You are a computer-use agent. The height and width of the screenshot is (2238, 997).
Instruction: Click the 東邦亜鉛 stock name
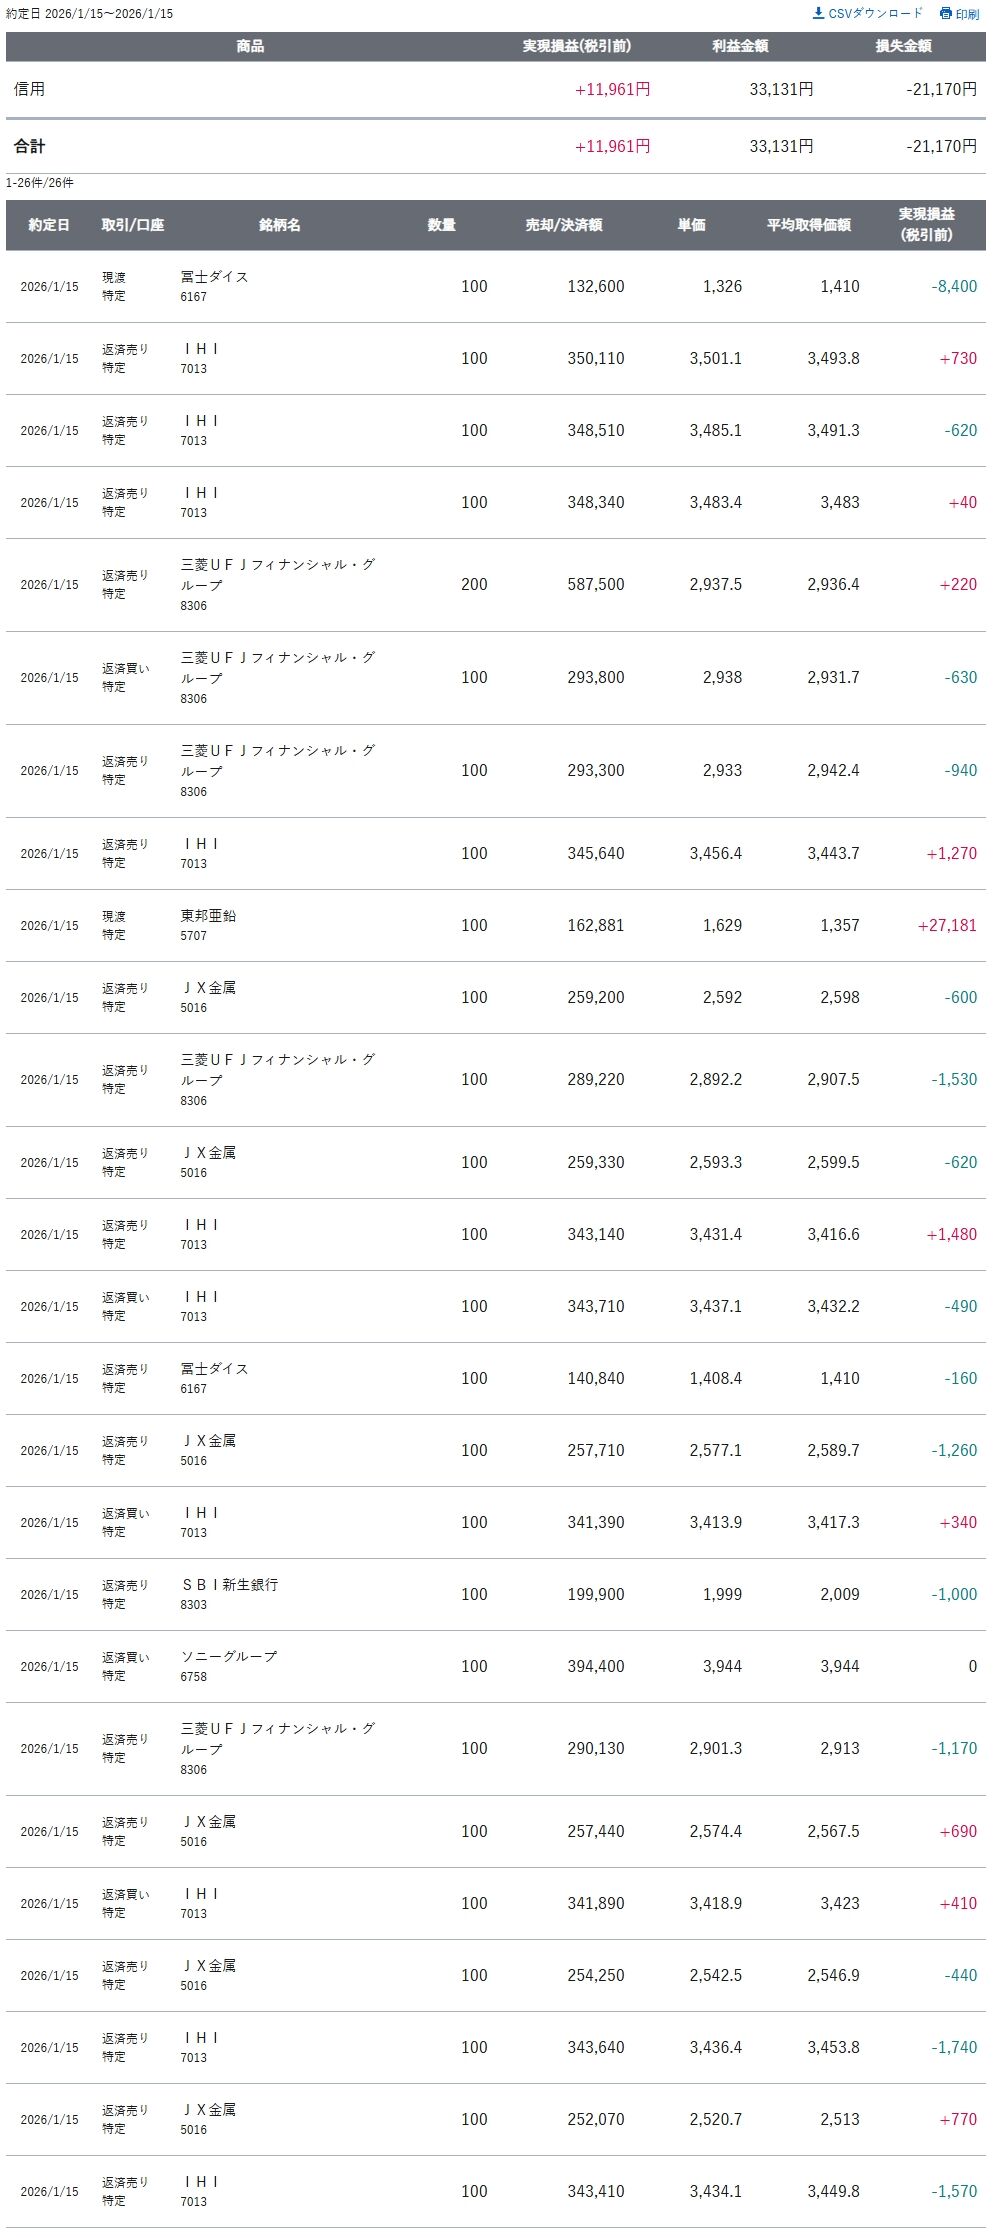[x=208, y=916]
